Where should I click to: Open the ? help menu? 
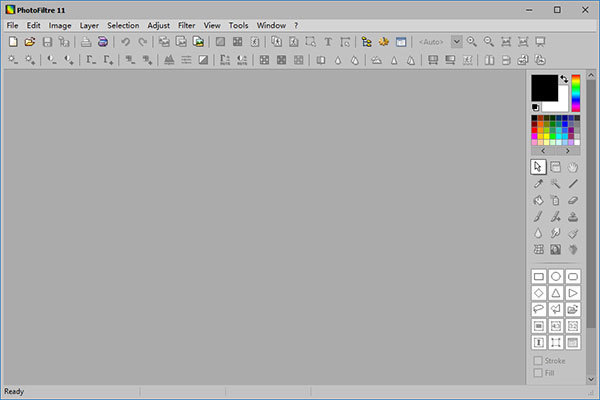pyautogui.click(x=296, y=26)
